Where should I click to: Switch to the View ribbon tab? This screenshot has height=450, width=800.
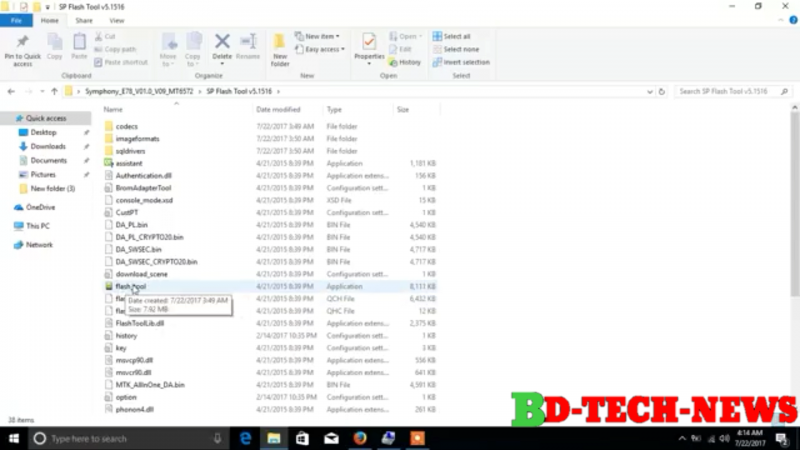point(117,20)
